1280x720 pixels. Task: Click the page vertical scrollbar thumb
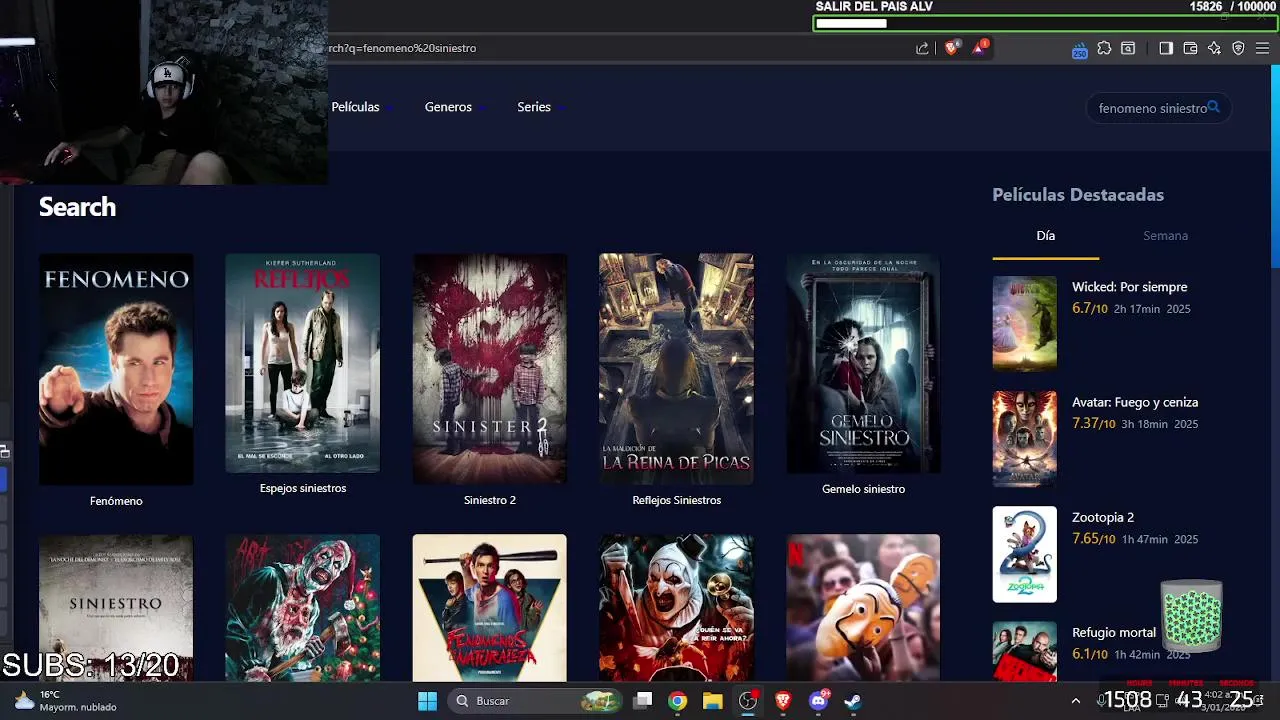coord(1274,167)
